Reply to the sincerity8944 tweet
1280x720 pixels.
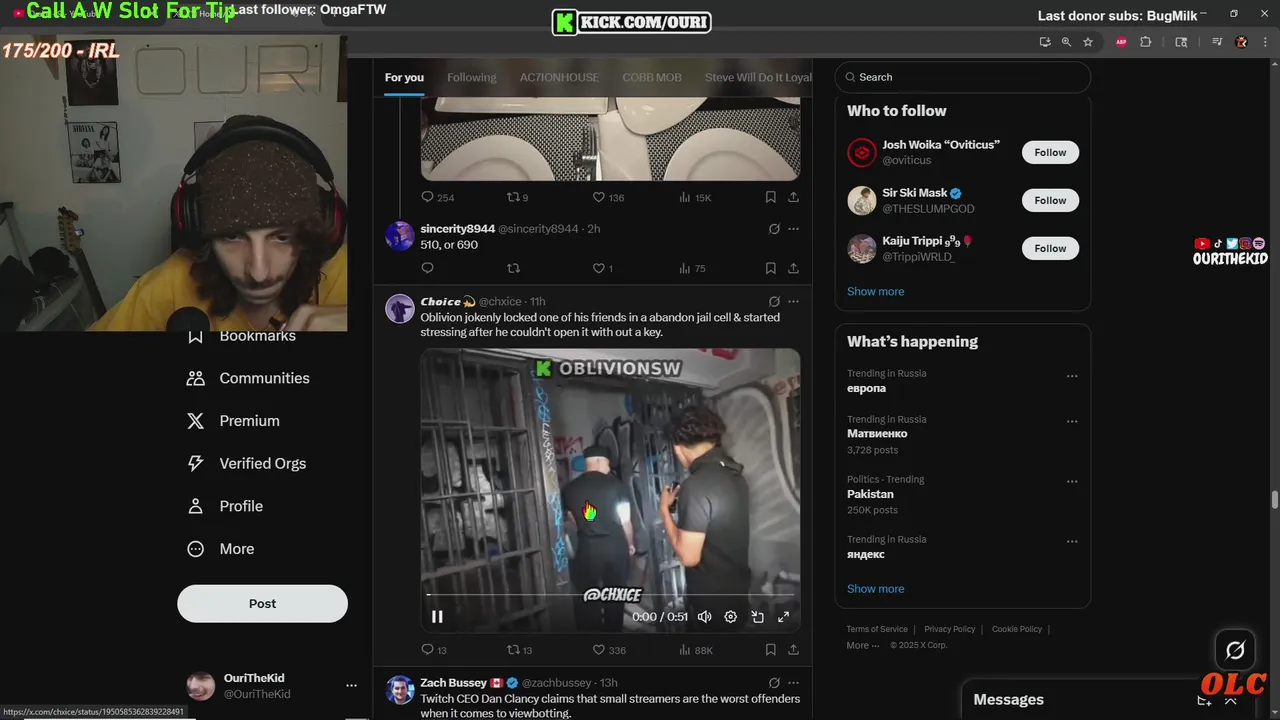[427, 268]
